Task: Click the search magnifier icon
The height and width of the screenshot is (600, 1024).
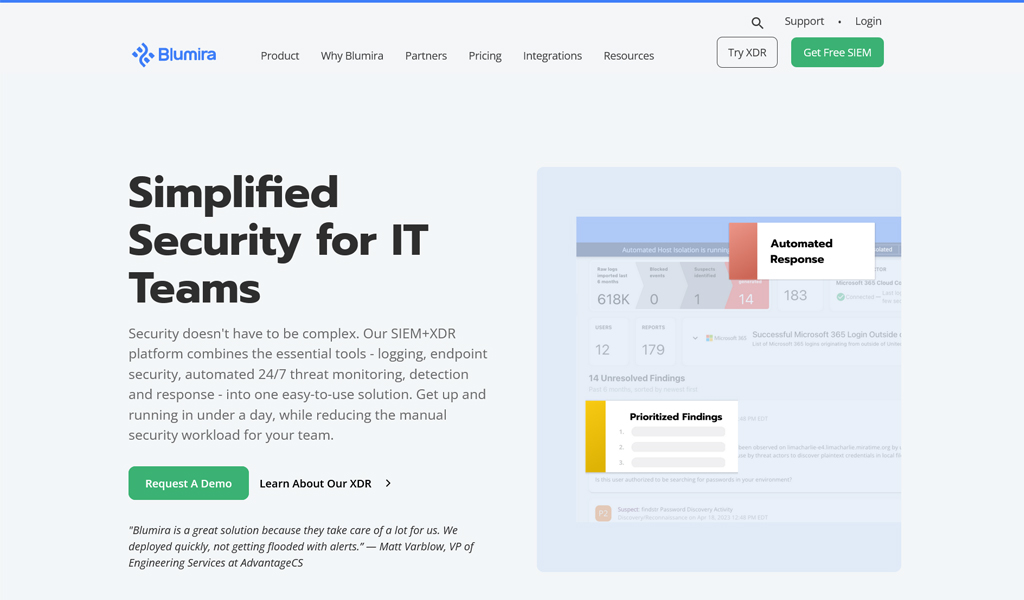Action: [x=757, y=22]
